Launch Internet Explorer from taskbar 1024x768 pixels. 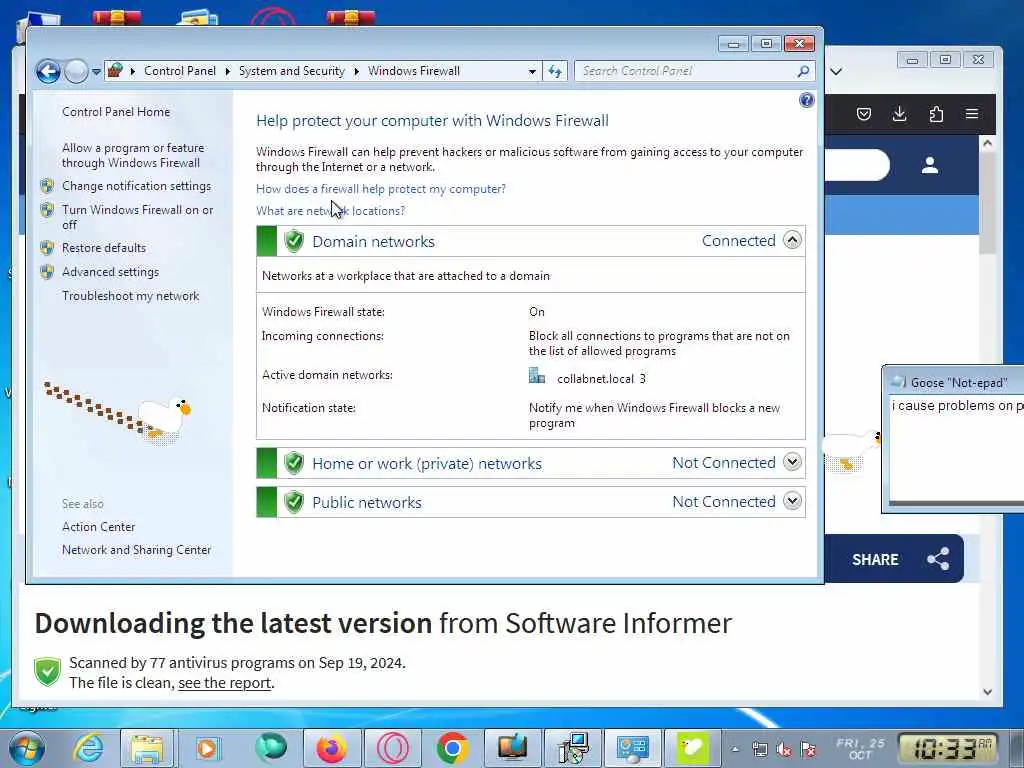[x=88, y=748]
